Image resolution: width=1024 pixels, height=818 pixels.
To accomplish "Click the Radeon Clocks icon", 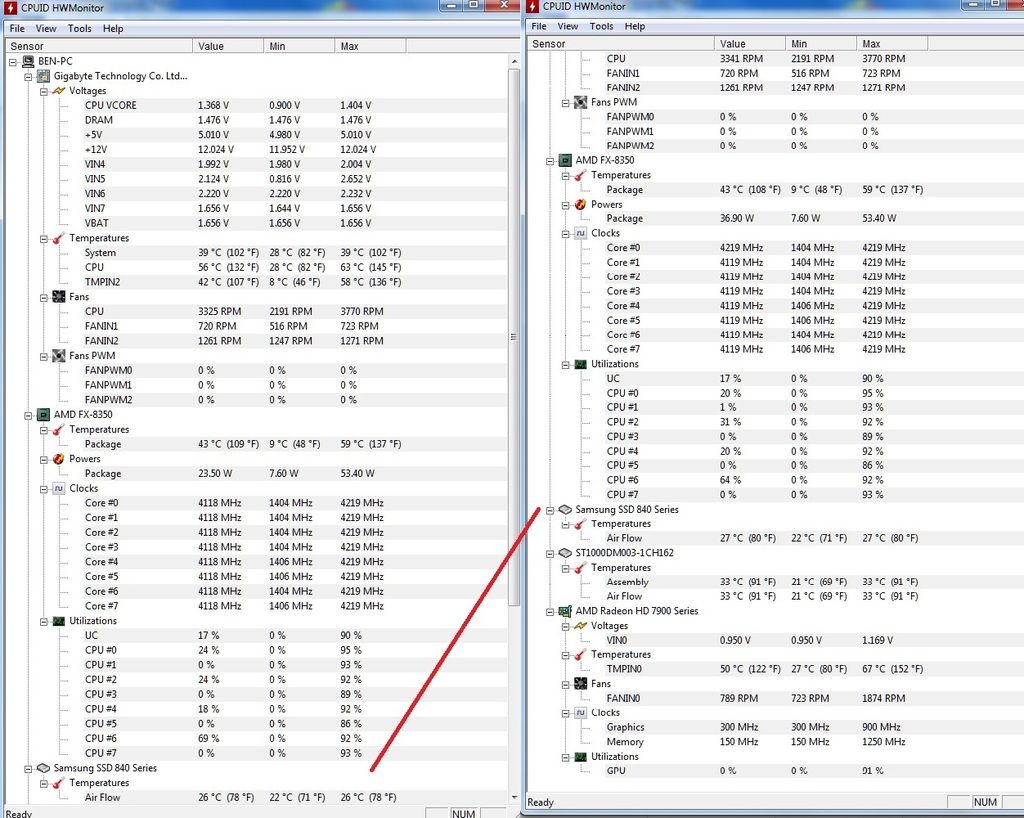I will (581, 713).
